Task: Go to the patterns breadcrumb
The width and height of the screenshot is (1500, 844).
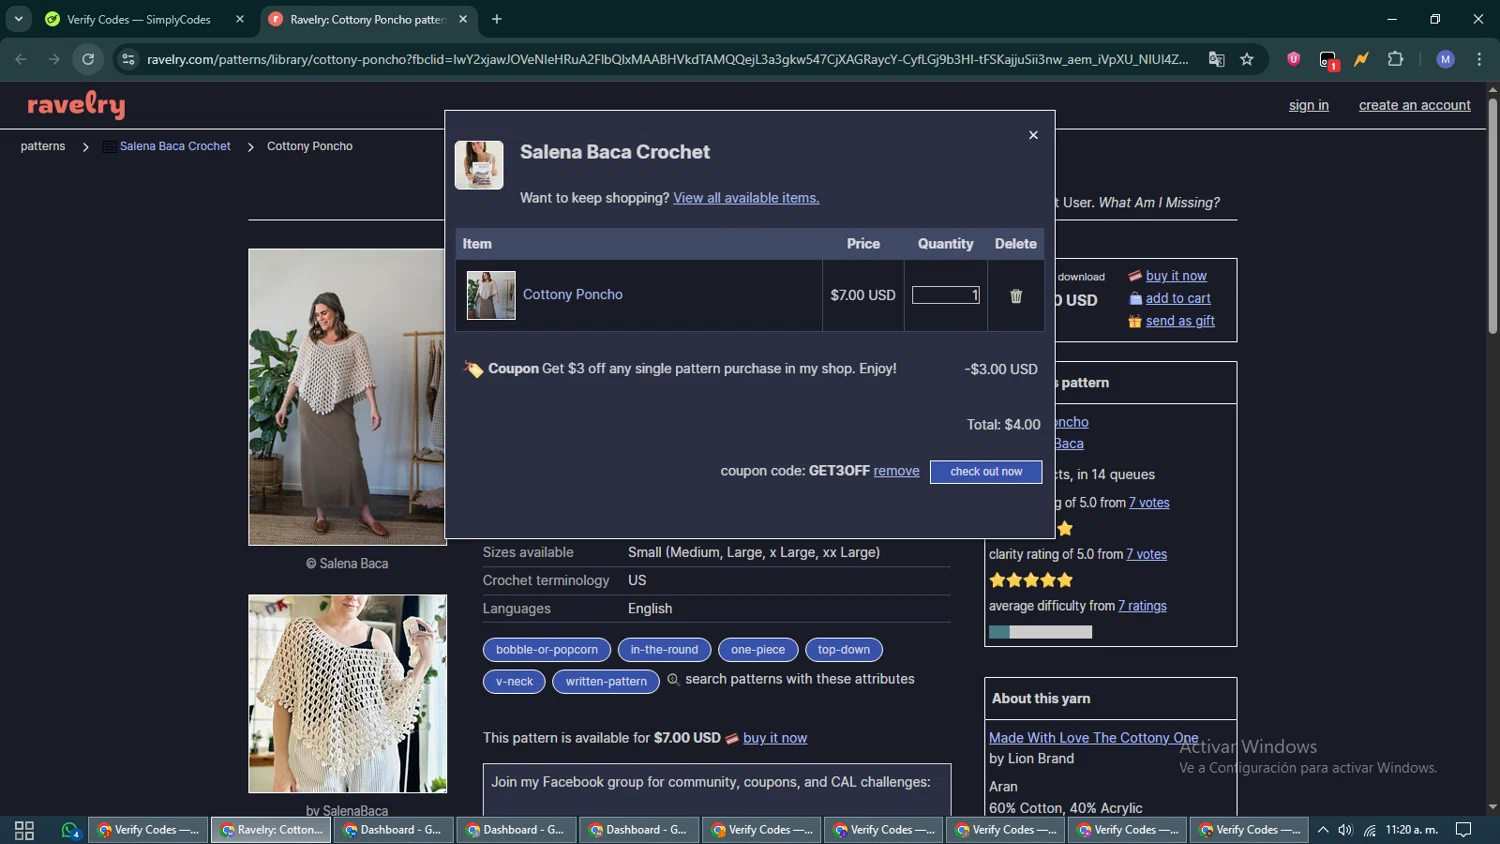Action: (43, 146)
